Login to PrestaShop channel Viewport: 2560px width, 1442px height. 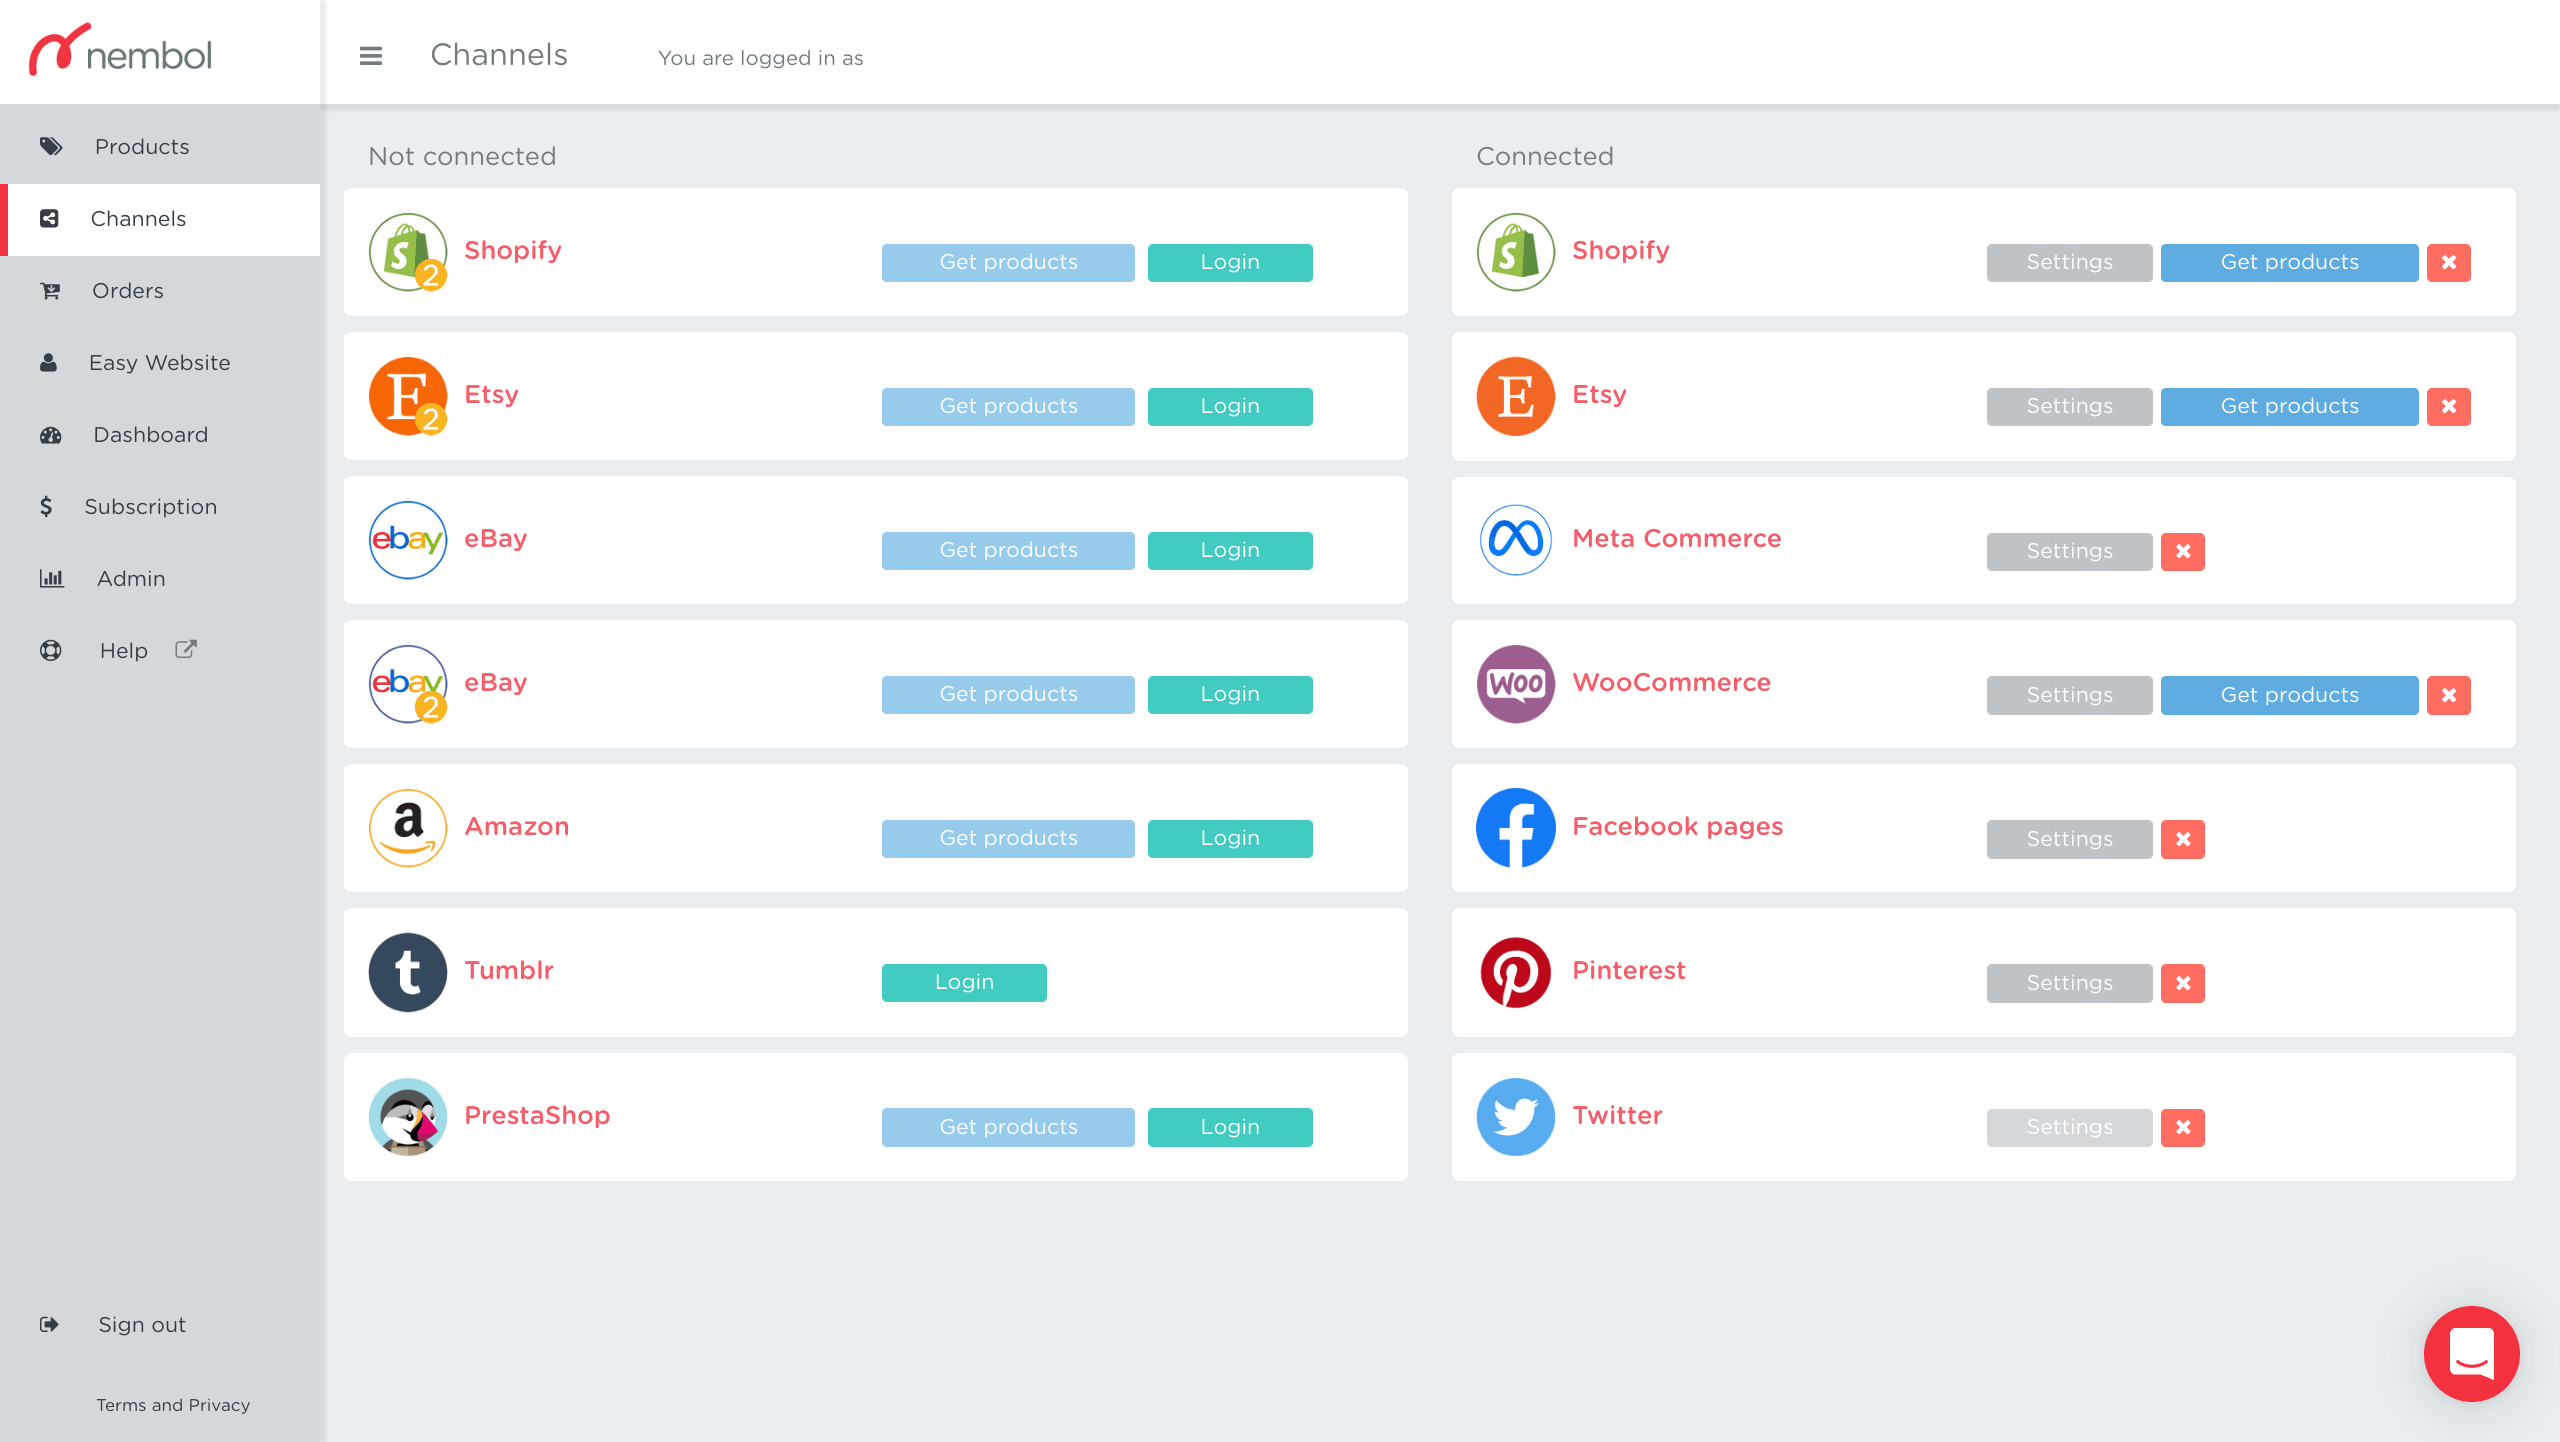1230,1127
